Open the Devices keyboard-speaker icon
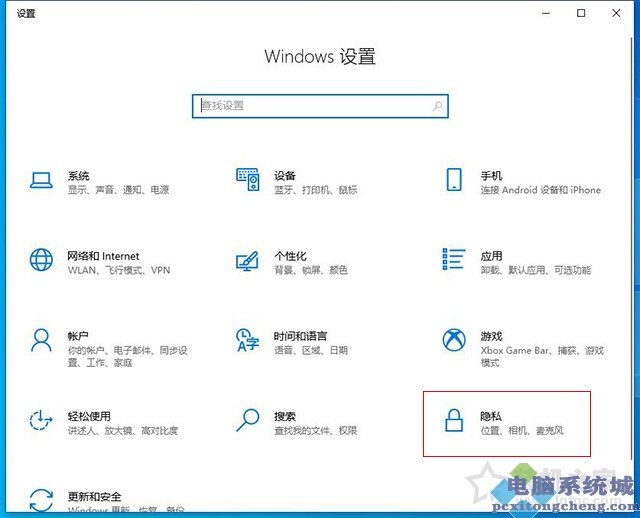 click(248, 180)
